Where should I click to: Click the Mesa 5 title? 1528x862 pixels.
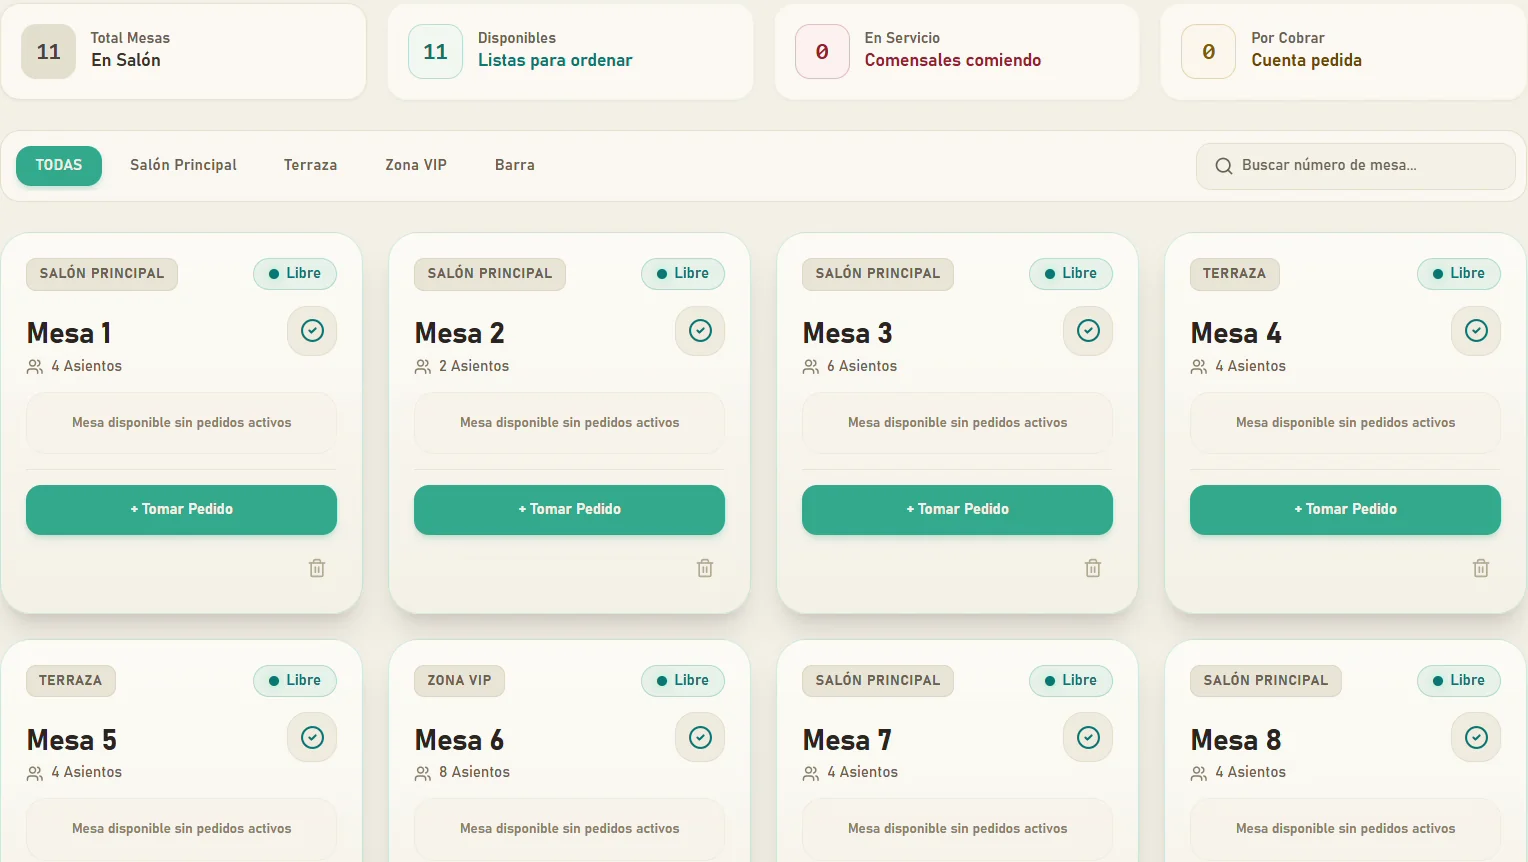(x=72, y=740)
